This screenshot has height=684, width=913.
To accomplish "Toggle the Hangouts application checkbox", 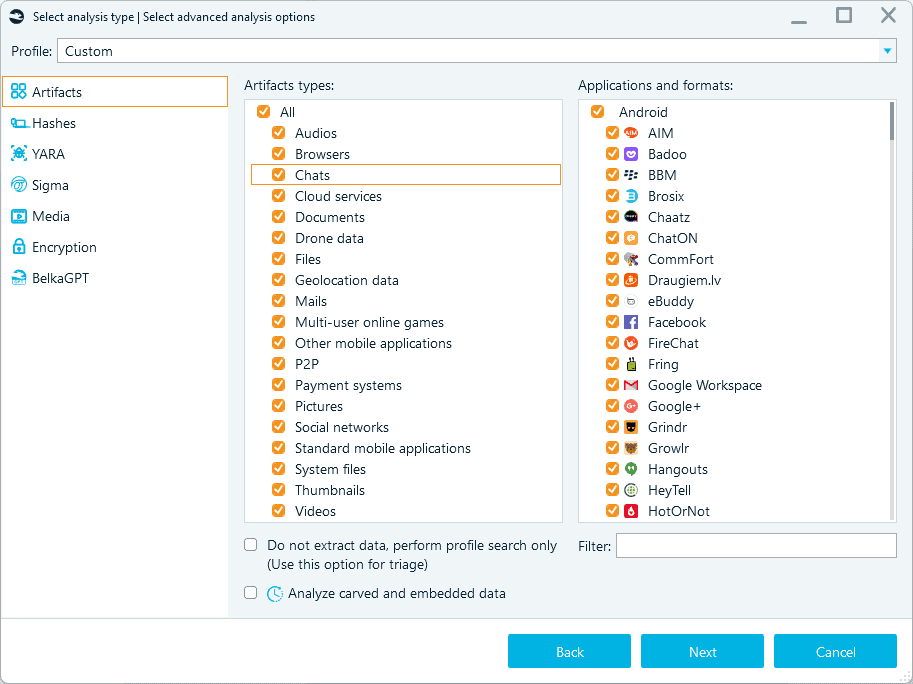I will pos(613,469).
